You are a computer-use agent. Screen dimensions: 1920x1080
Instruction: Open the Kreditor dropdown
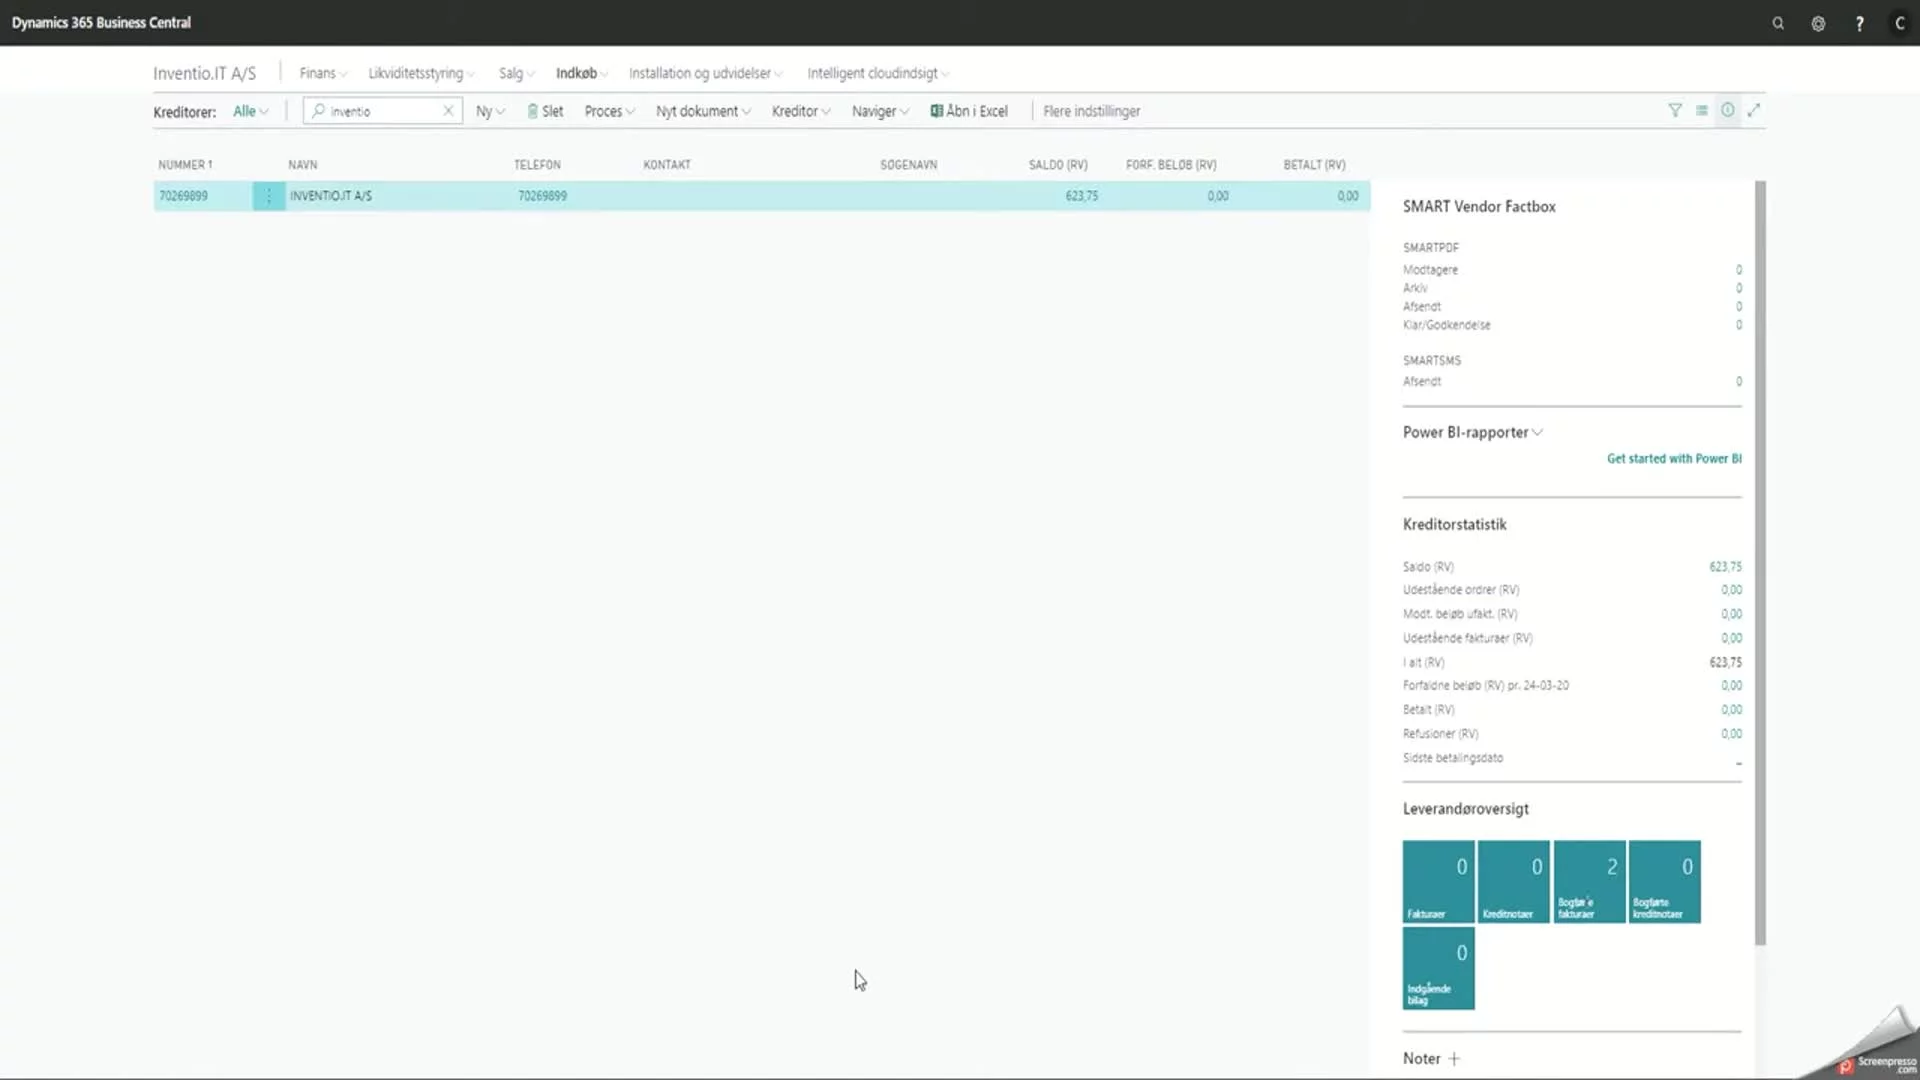click(x=800, y=111)
